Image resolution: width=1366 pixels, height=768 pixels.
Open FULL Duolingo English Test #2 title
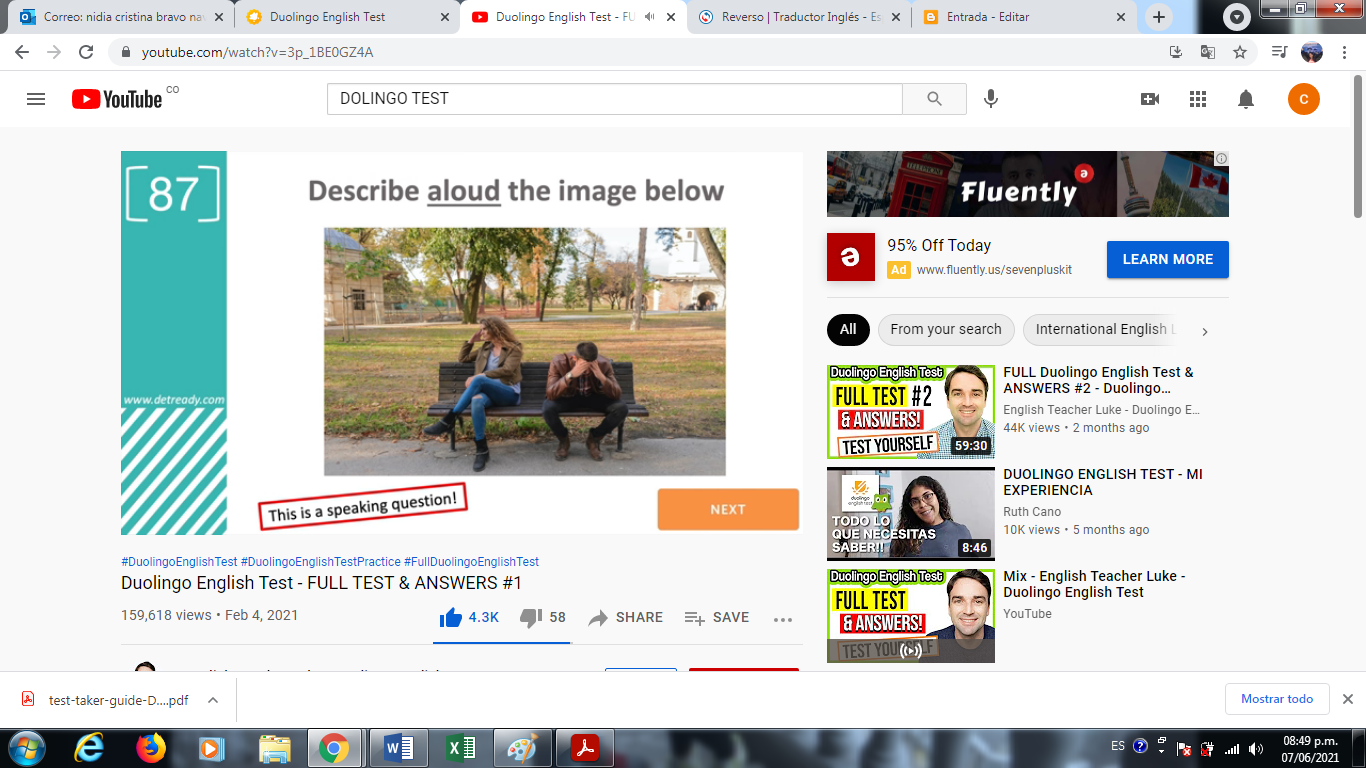(x=1098, y=380)
